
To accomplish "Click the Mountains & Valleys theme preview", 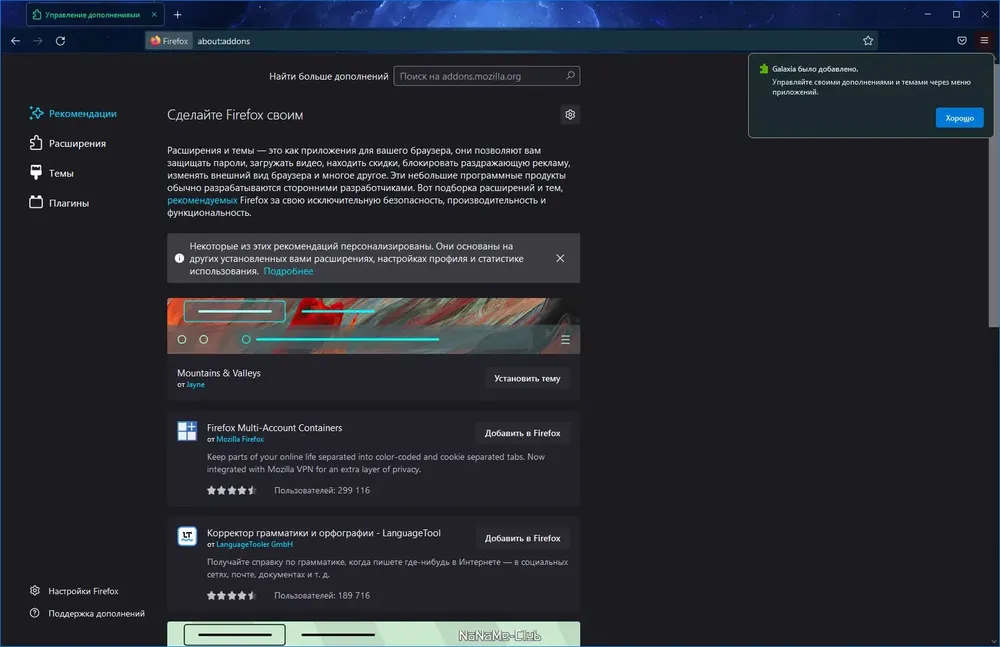I will pyautogui.click(x=373, y=326).
